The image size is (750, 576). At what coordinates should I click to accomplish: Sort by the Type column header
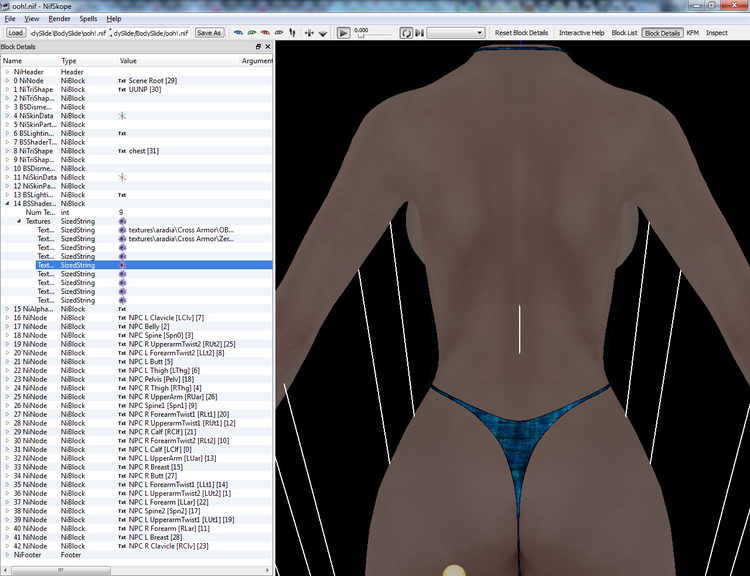click(88, 61)
